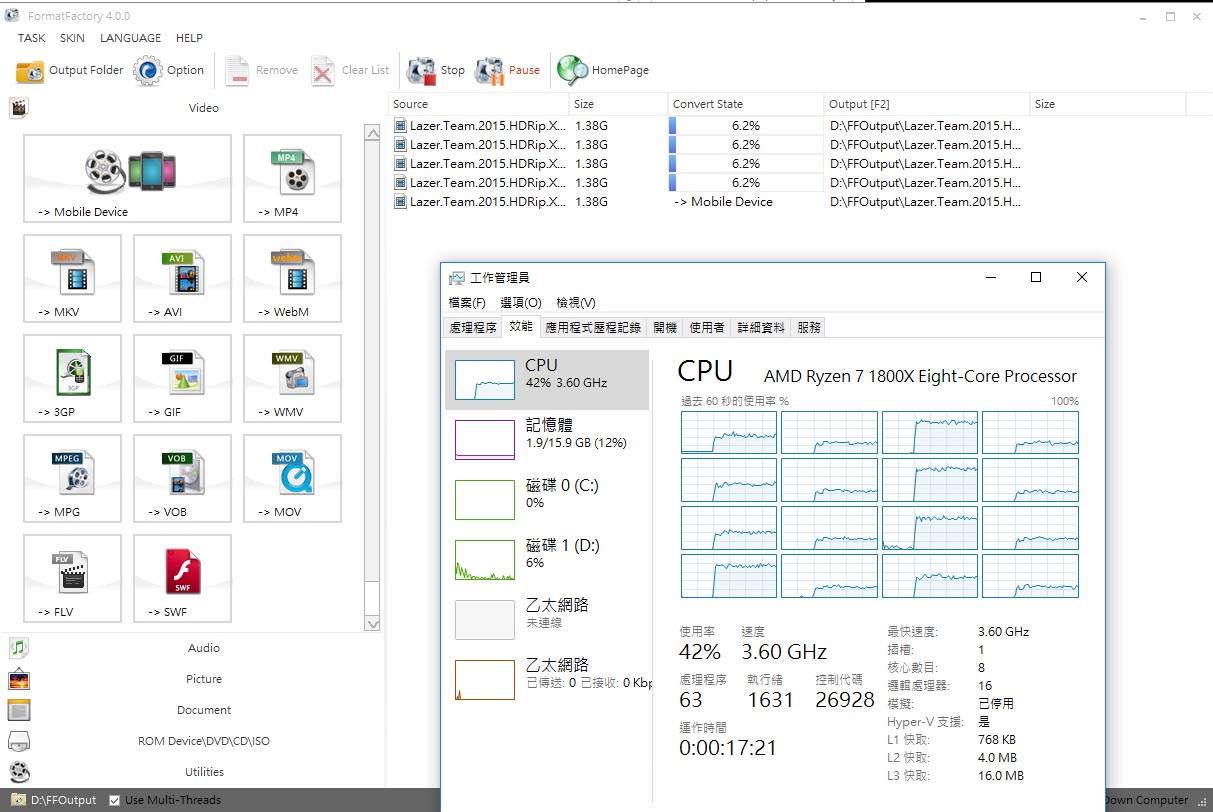Screen dimensions: 1213x812
Task: Open the LANGUAGE menu
Action: click(x=130, y=38)
